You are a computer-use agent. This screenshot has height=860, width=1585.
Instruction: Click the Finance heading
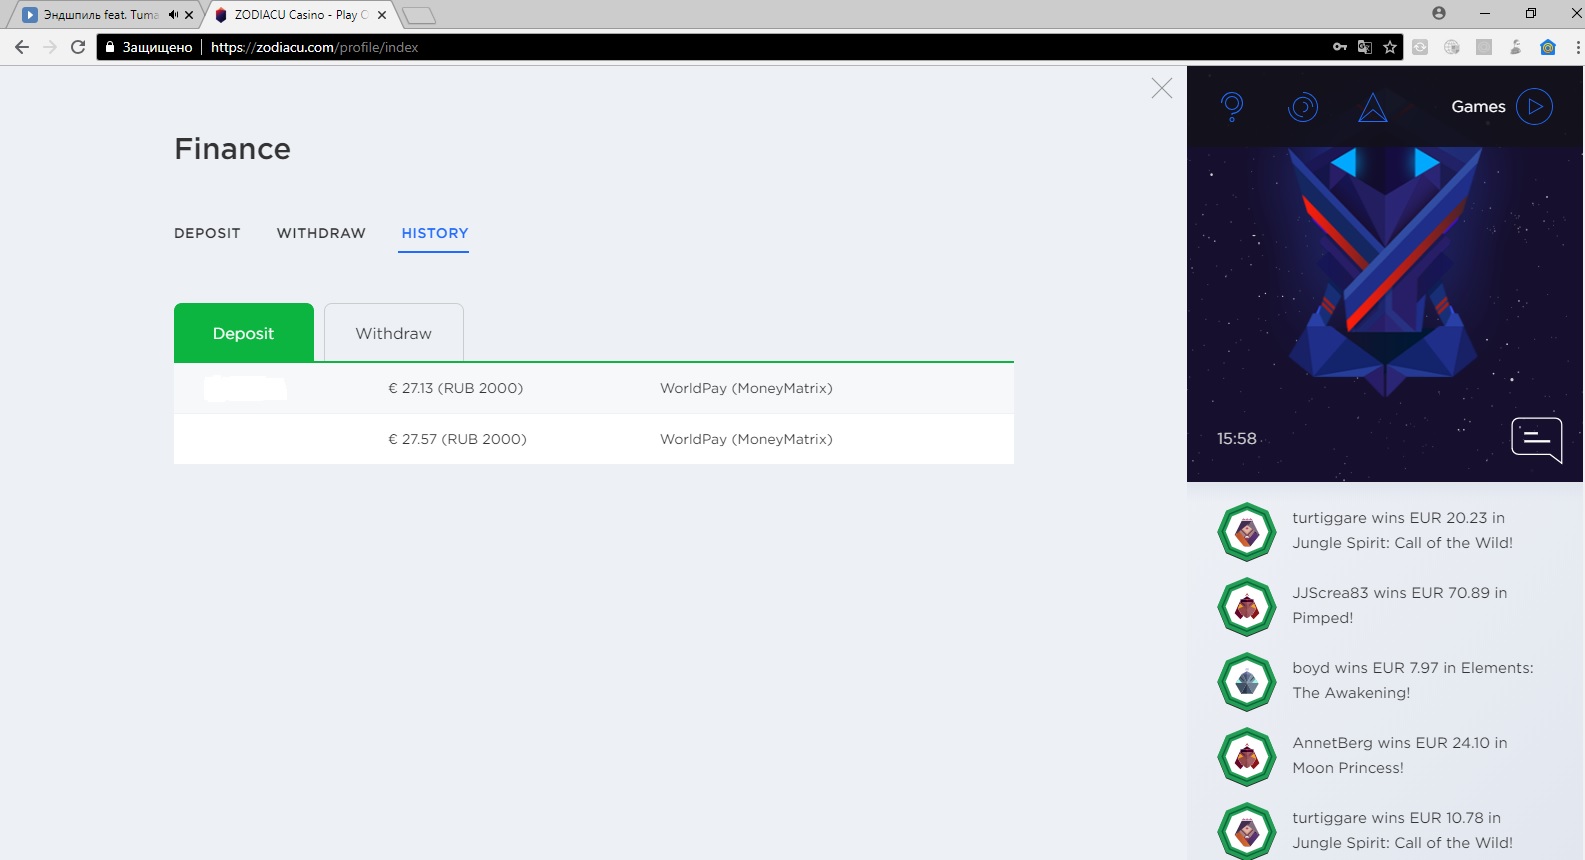point(232,149)
